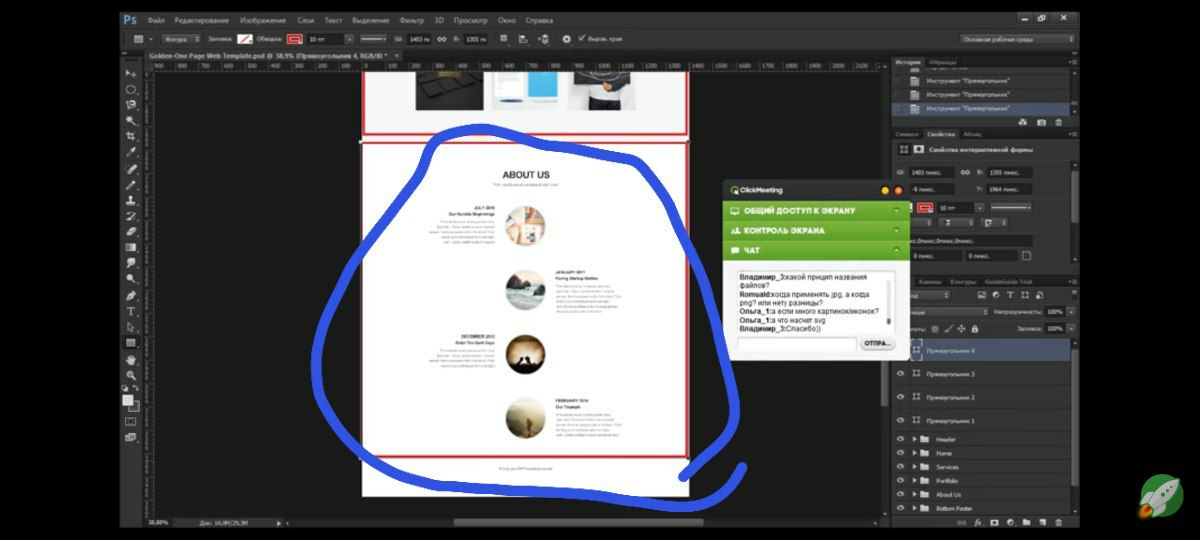Viewport: 1200px width, 540px height.
Task: Create new adjustment layer
Action: 1011,522
